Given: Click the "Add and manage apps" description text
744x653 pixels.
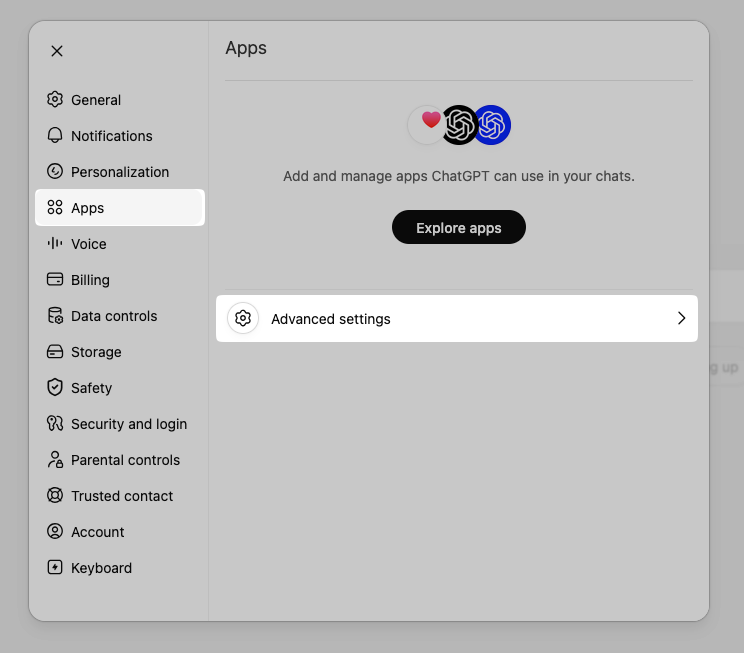Looking at the screenshot, I should 459,176.
